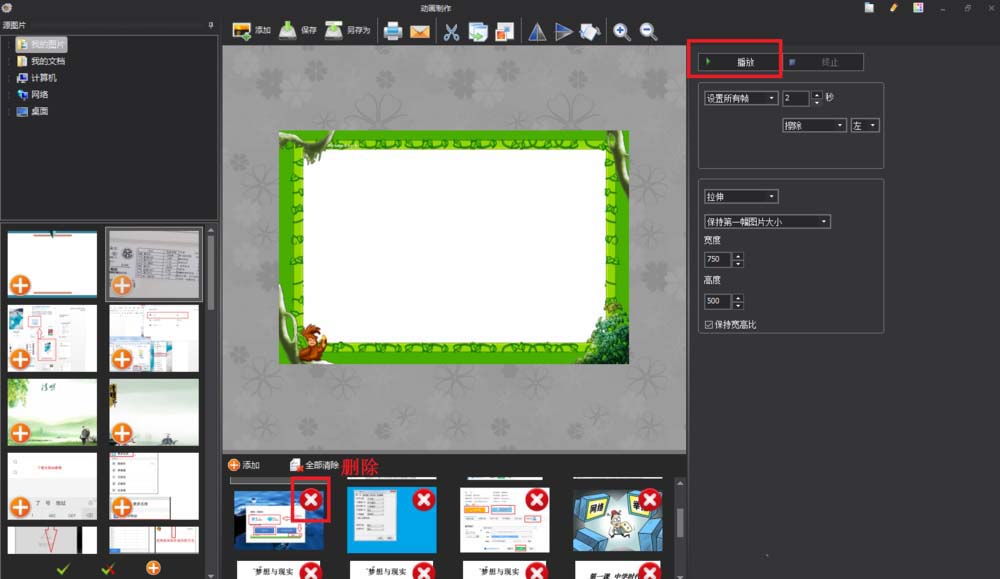
Task: Open the 设置所有帧 dropdown
Action: click(x=741, y=98)
